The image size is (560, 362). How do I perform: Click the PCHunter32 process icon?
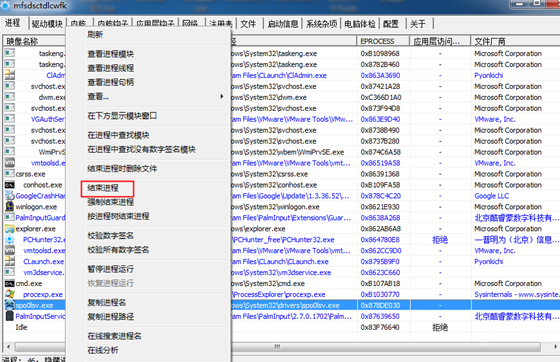pyautogui.click(x=10, y=239)
